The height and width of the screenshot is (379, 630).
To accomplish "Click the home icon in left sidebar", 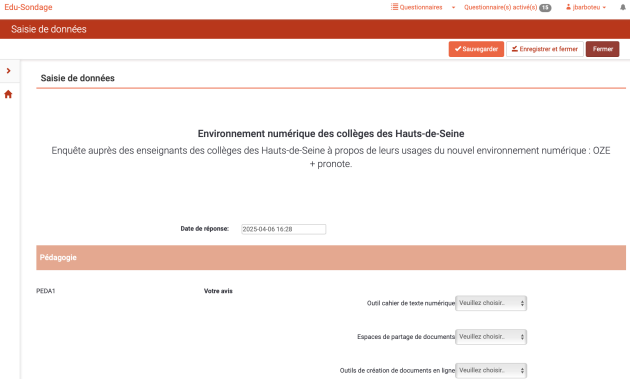I will (8, 94).
